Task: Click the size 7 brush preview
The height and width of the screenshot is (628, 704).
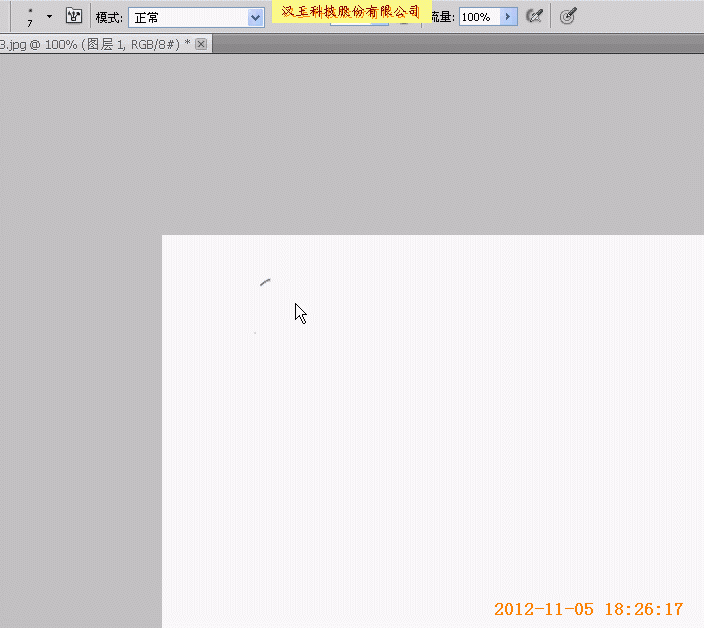Action: (30, 17)
